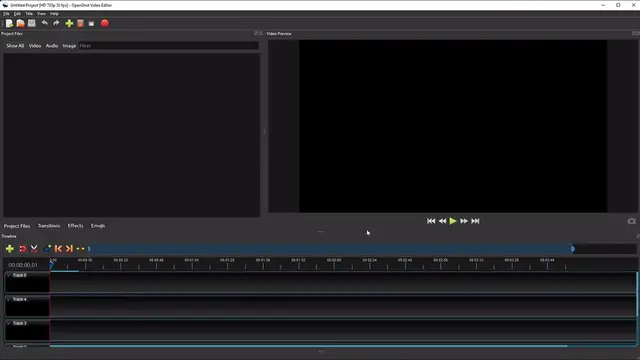Toggle the razor cut tool
This screenshot has width=640, height=360.
pos(34,249)
